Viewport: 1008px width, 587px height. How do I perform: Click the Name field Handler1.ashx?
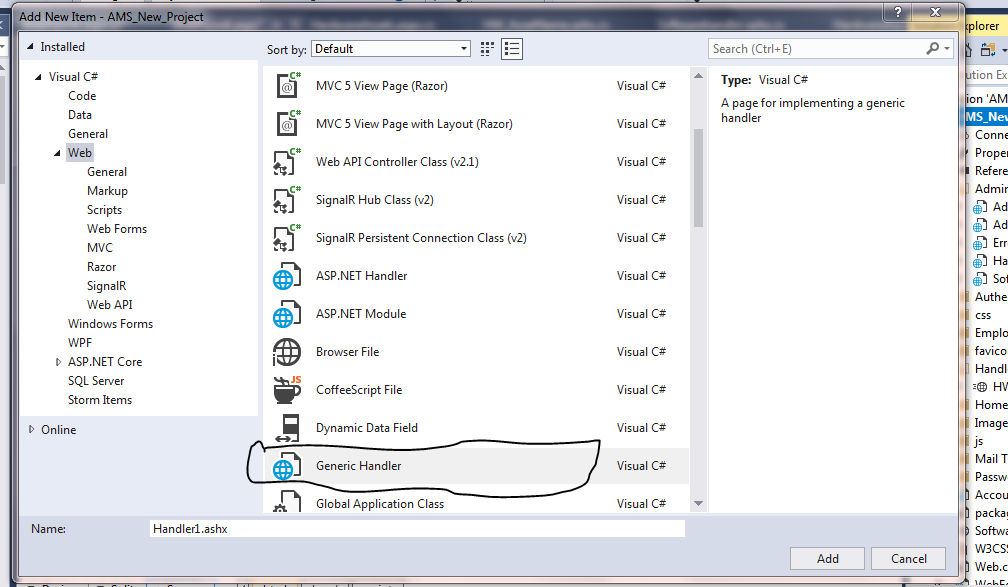(x=417, y=528)
